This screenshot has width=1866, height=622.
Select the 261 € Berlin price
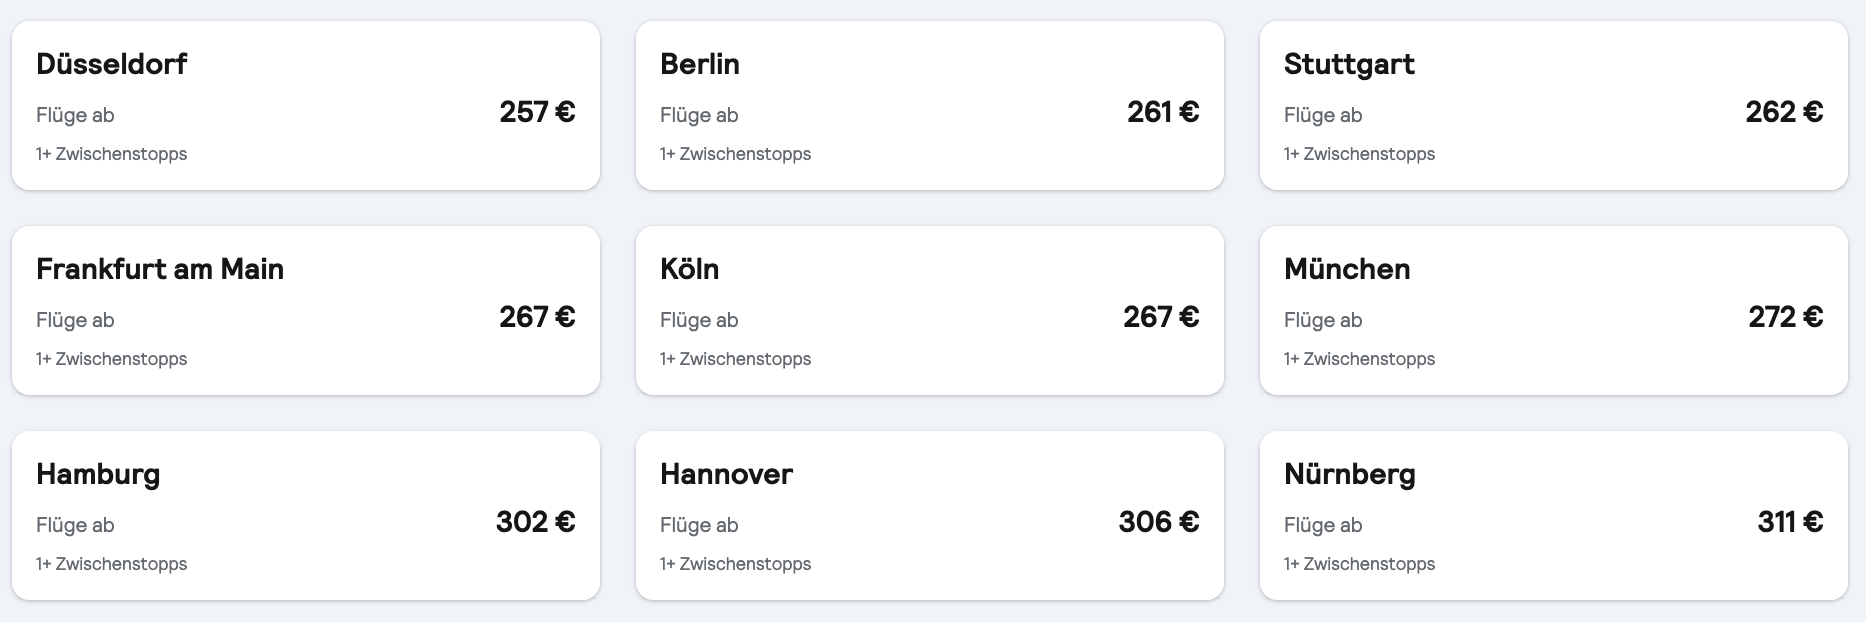click(x=1162, y=113)
